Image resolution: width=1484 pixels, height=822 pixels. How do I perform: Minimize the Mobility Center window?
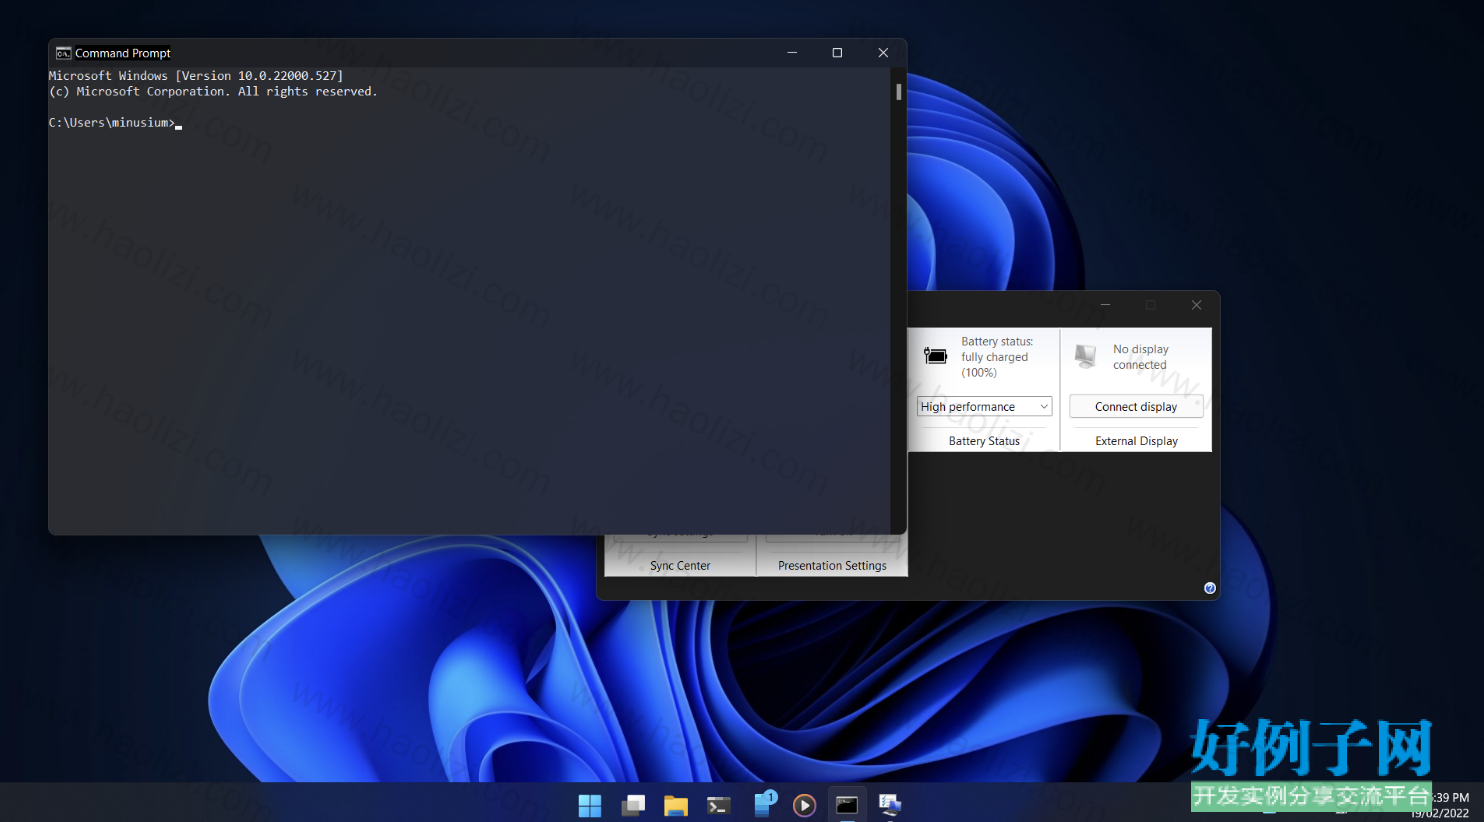[1105, 305]
